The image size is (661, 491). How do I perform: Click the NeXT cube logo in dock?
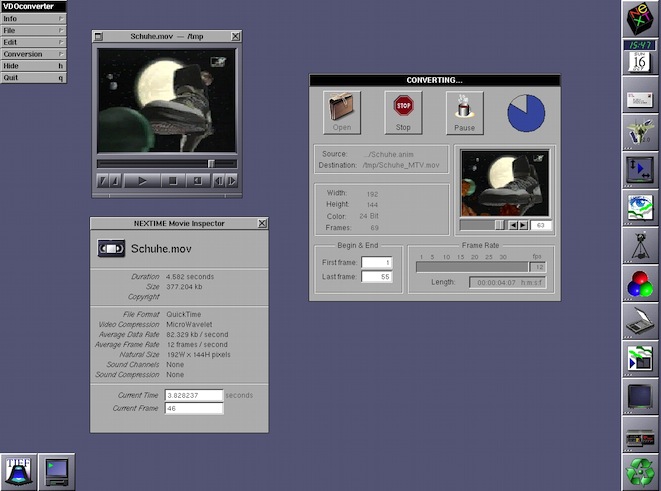640,19
